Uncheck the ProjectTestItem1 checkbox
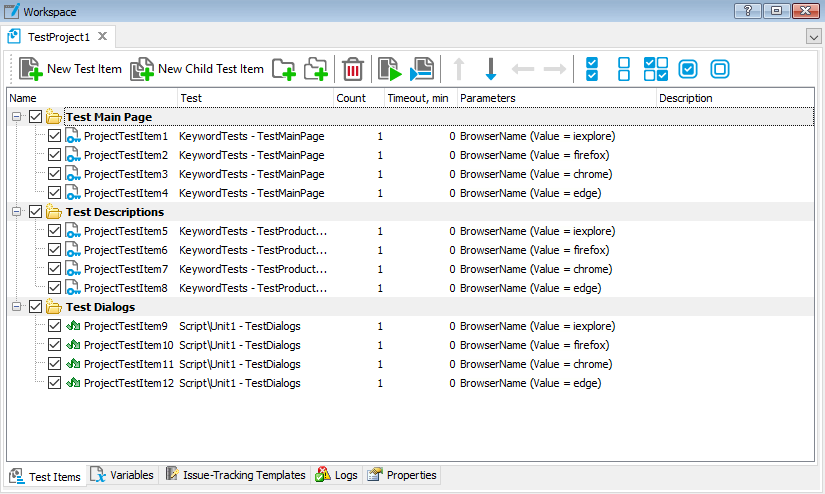Image resolution: width=825 pixels, height=494 pixels. (55, 136)
